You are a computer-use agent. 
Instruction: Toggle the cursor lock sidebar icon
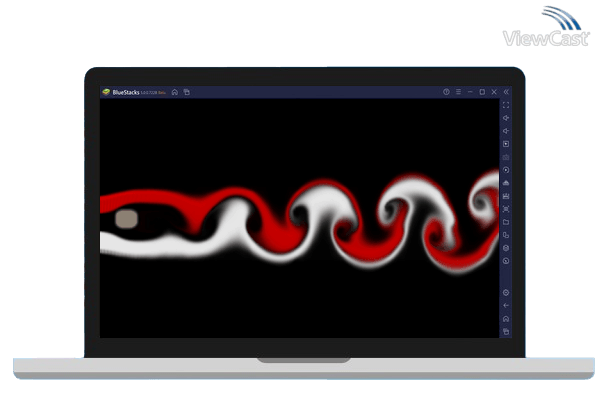[506, 144]
